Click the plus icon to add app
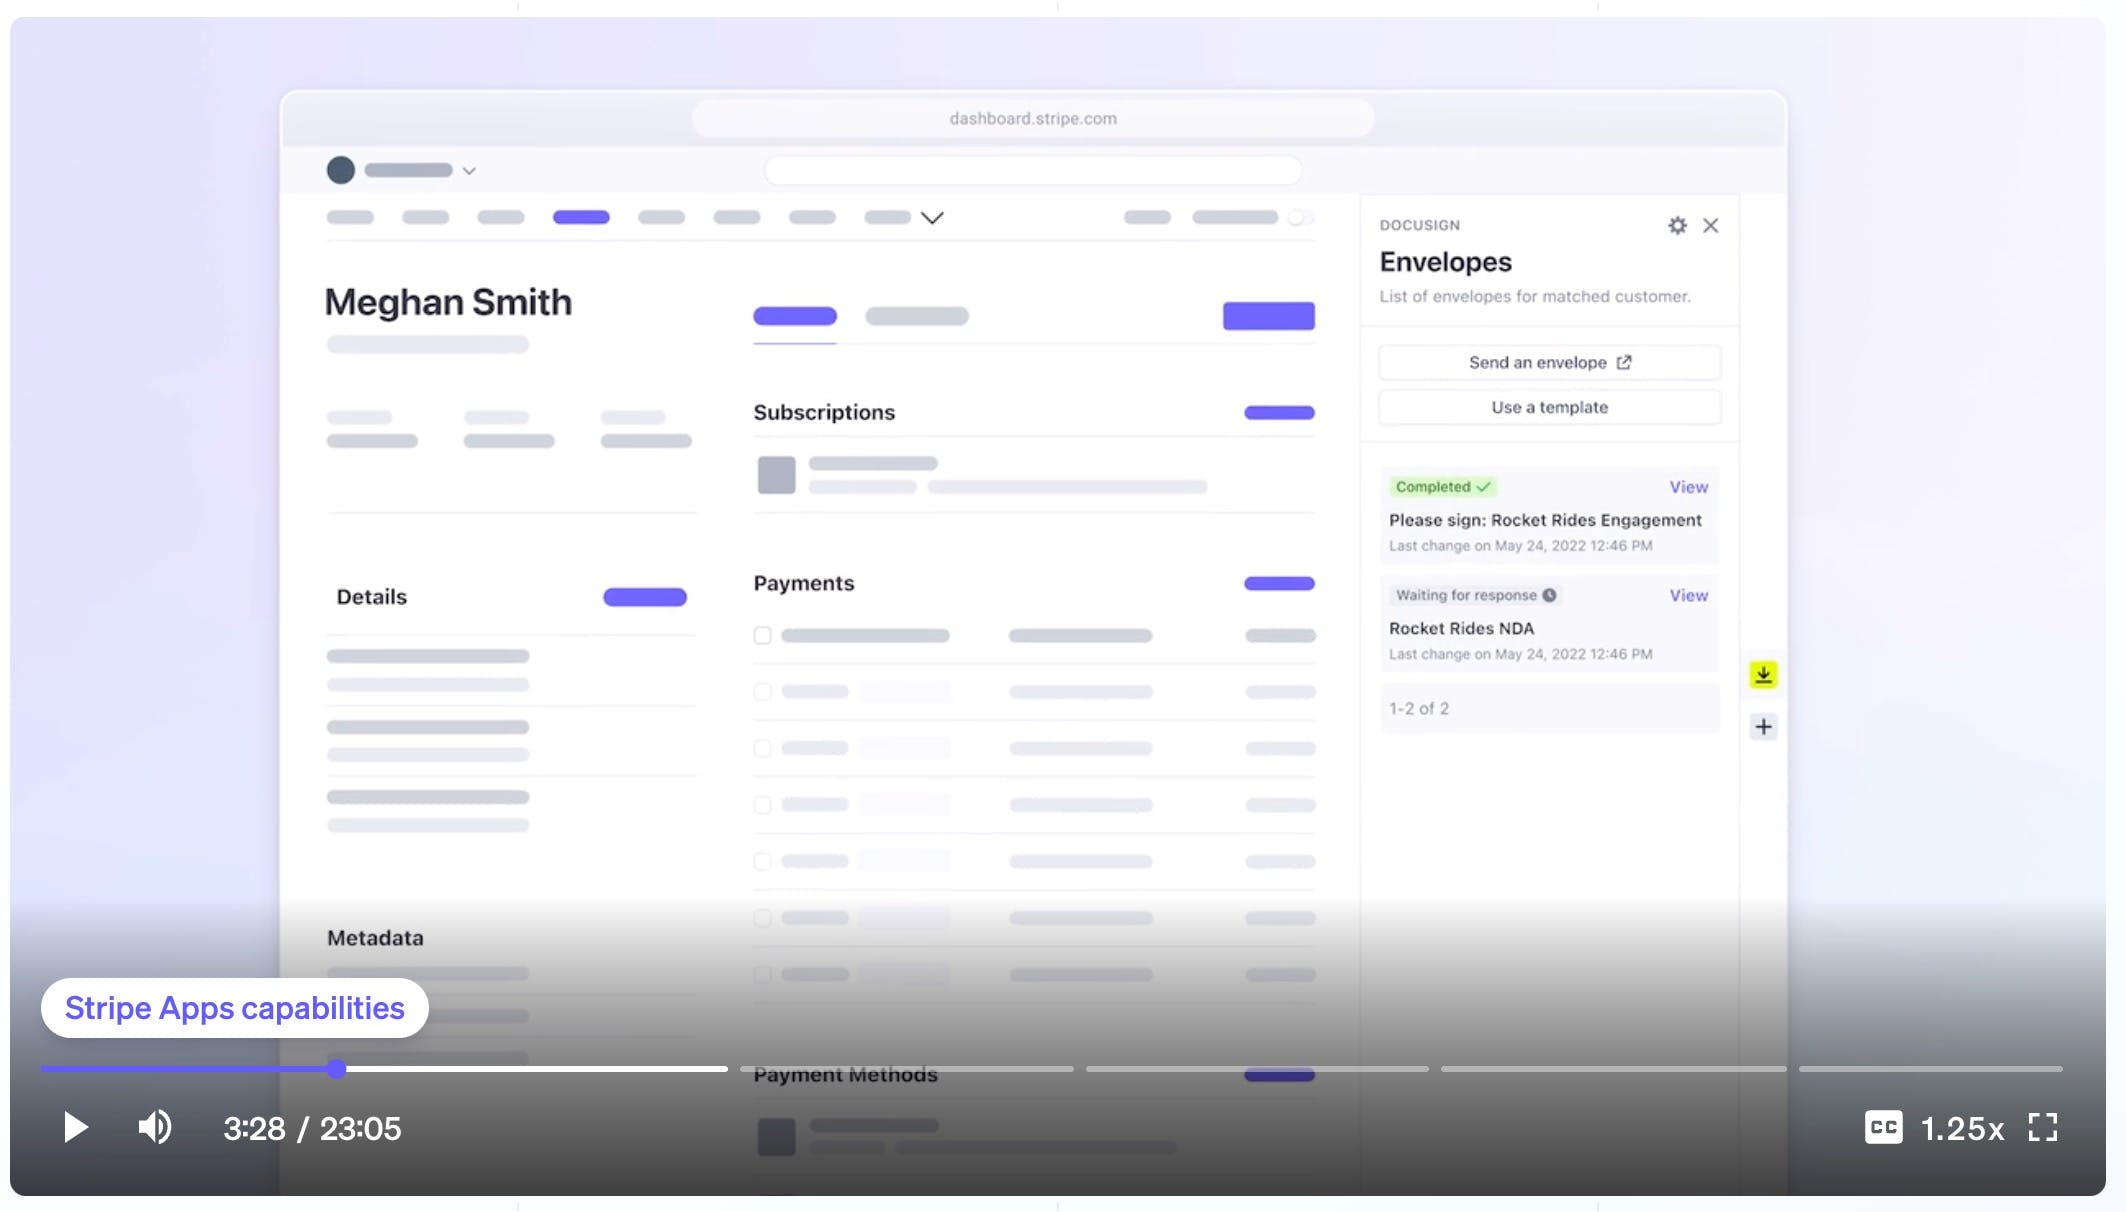Image resolution: width=2126 pixels, height=1212 pixels. pos(1763,727)
